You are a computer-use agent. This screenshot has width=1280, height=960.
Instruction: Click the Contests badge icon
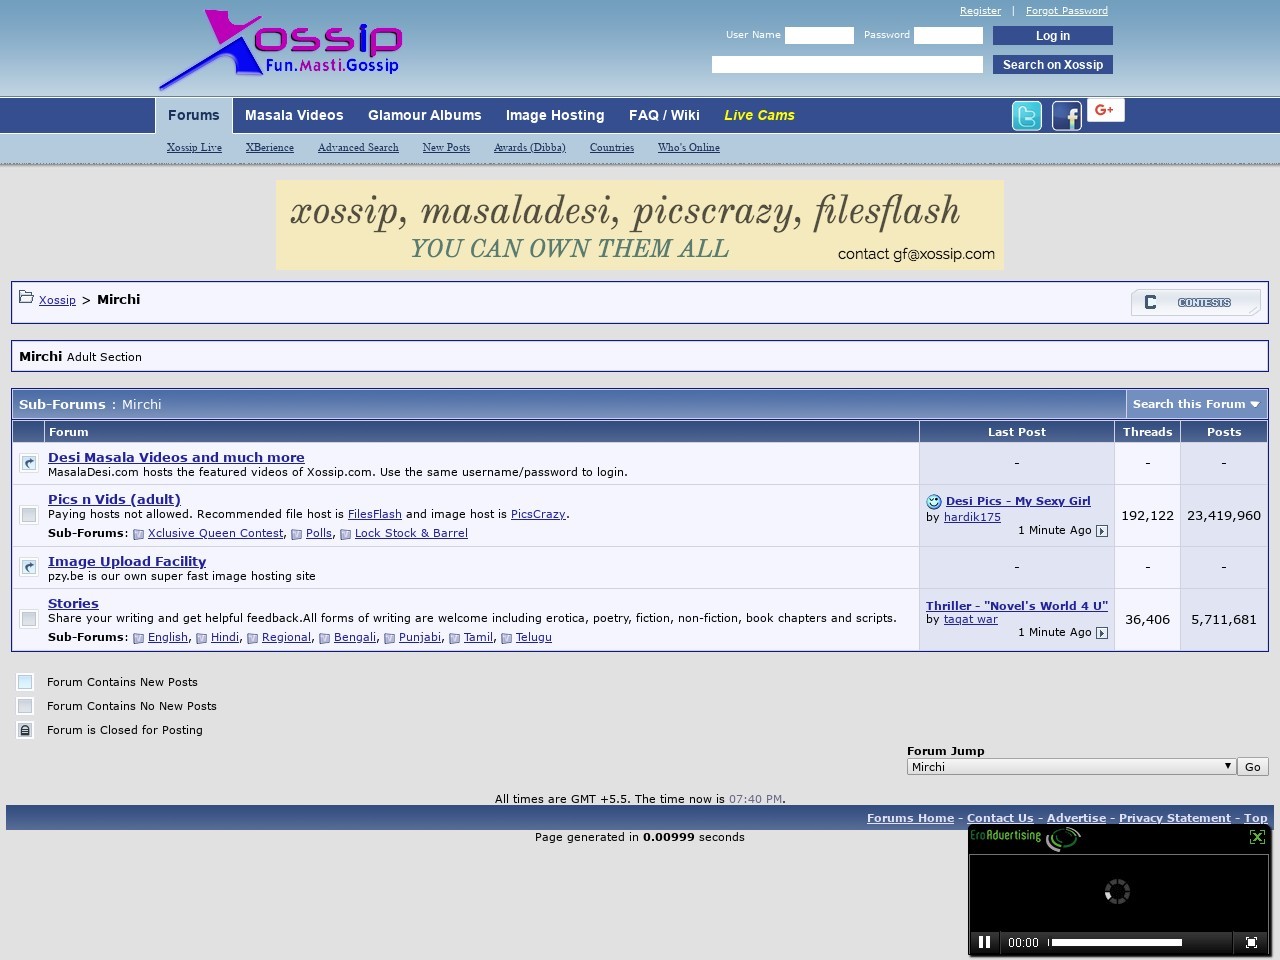tap(1195, 302)
